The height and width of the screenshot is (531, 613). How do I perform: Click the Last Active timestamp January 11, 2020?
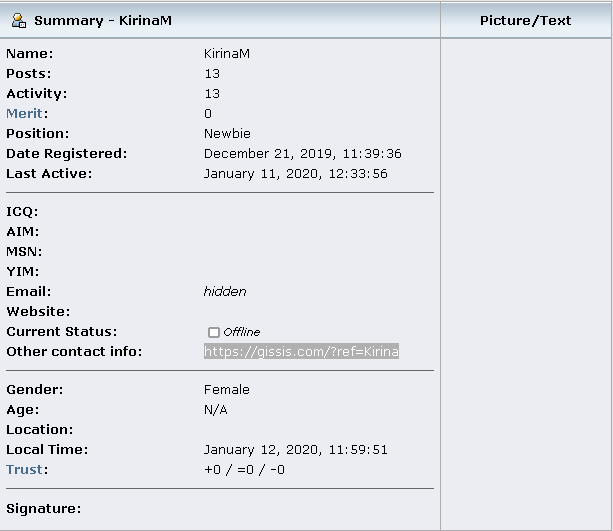(x=296, y=174)
